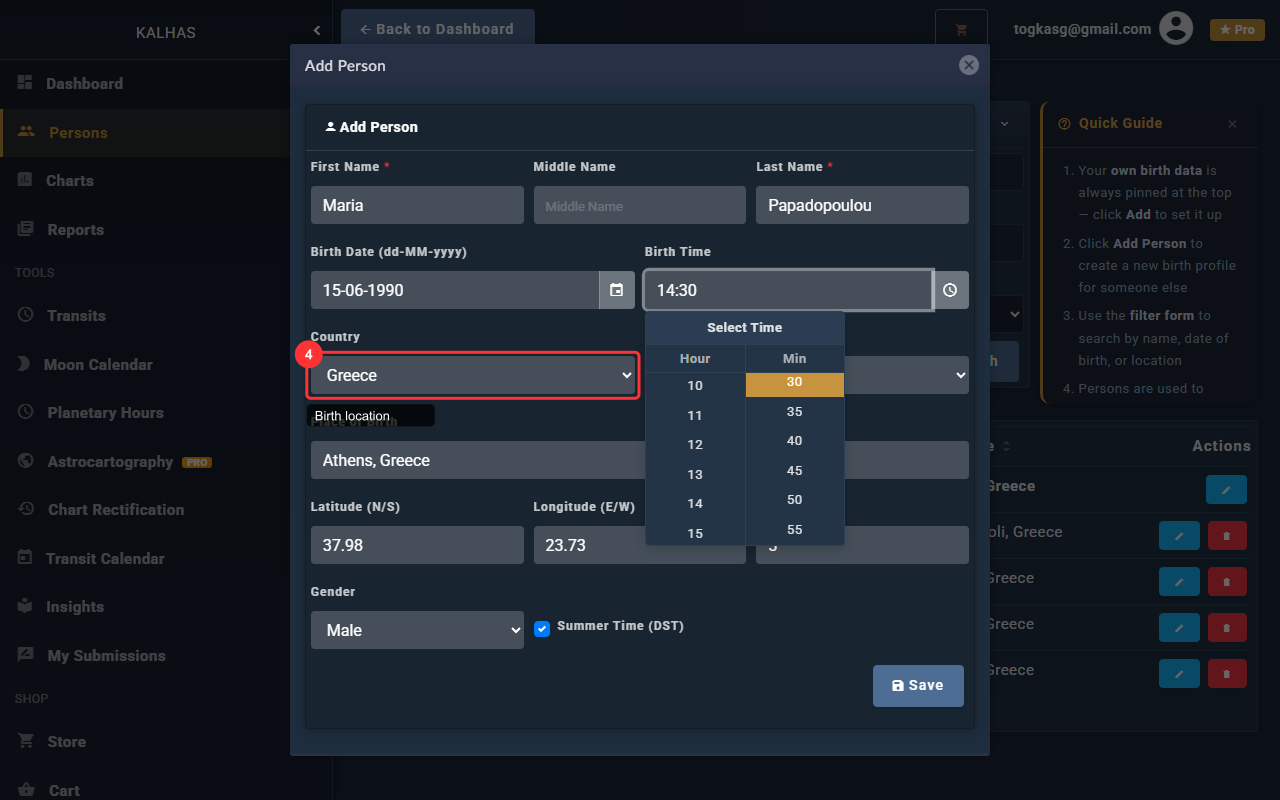The height and width of the screenshot is (800, 1280).
Task: Click Back to Dashboard button
Action: (437, 29)
